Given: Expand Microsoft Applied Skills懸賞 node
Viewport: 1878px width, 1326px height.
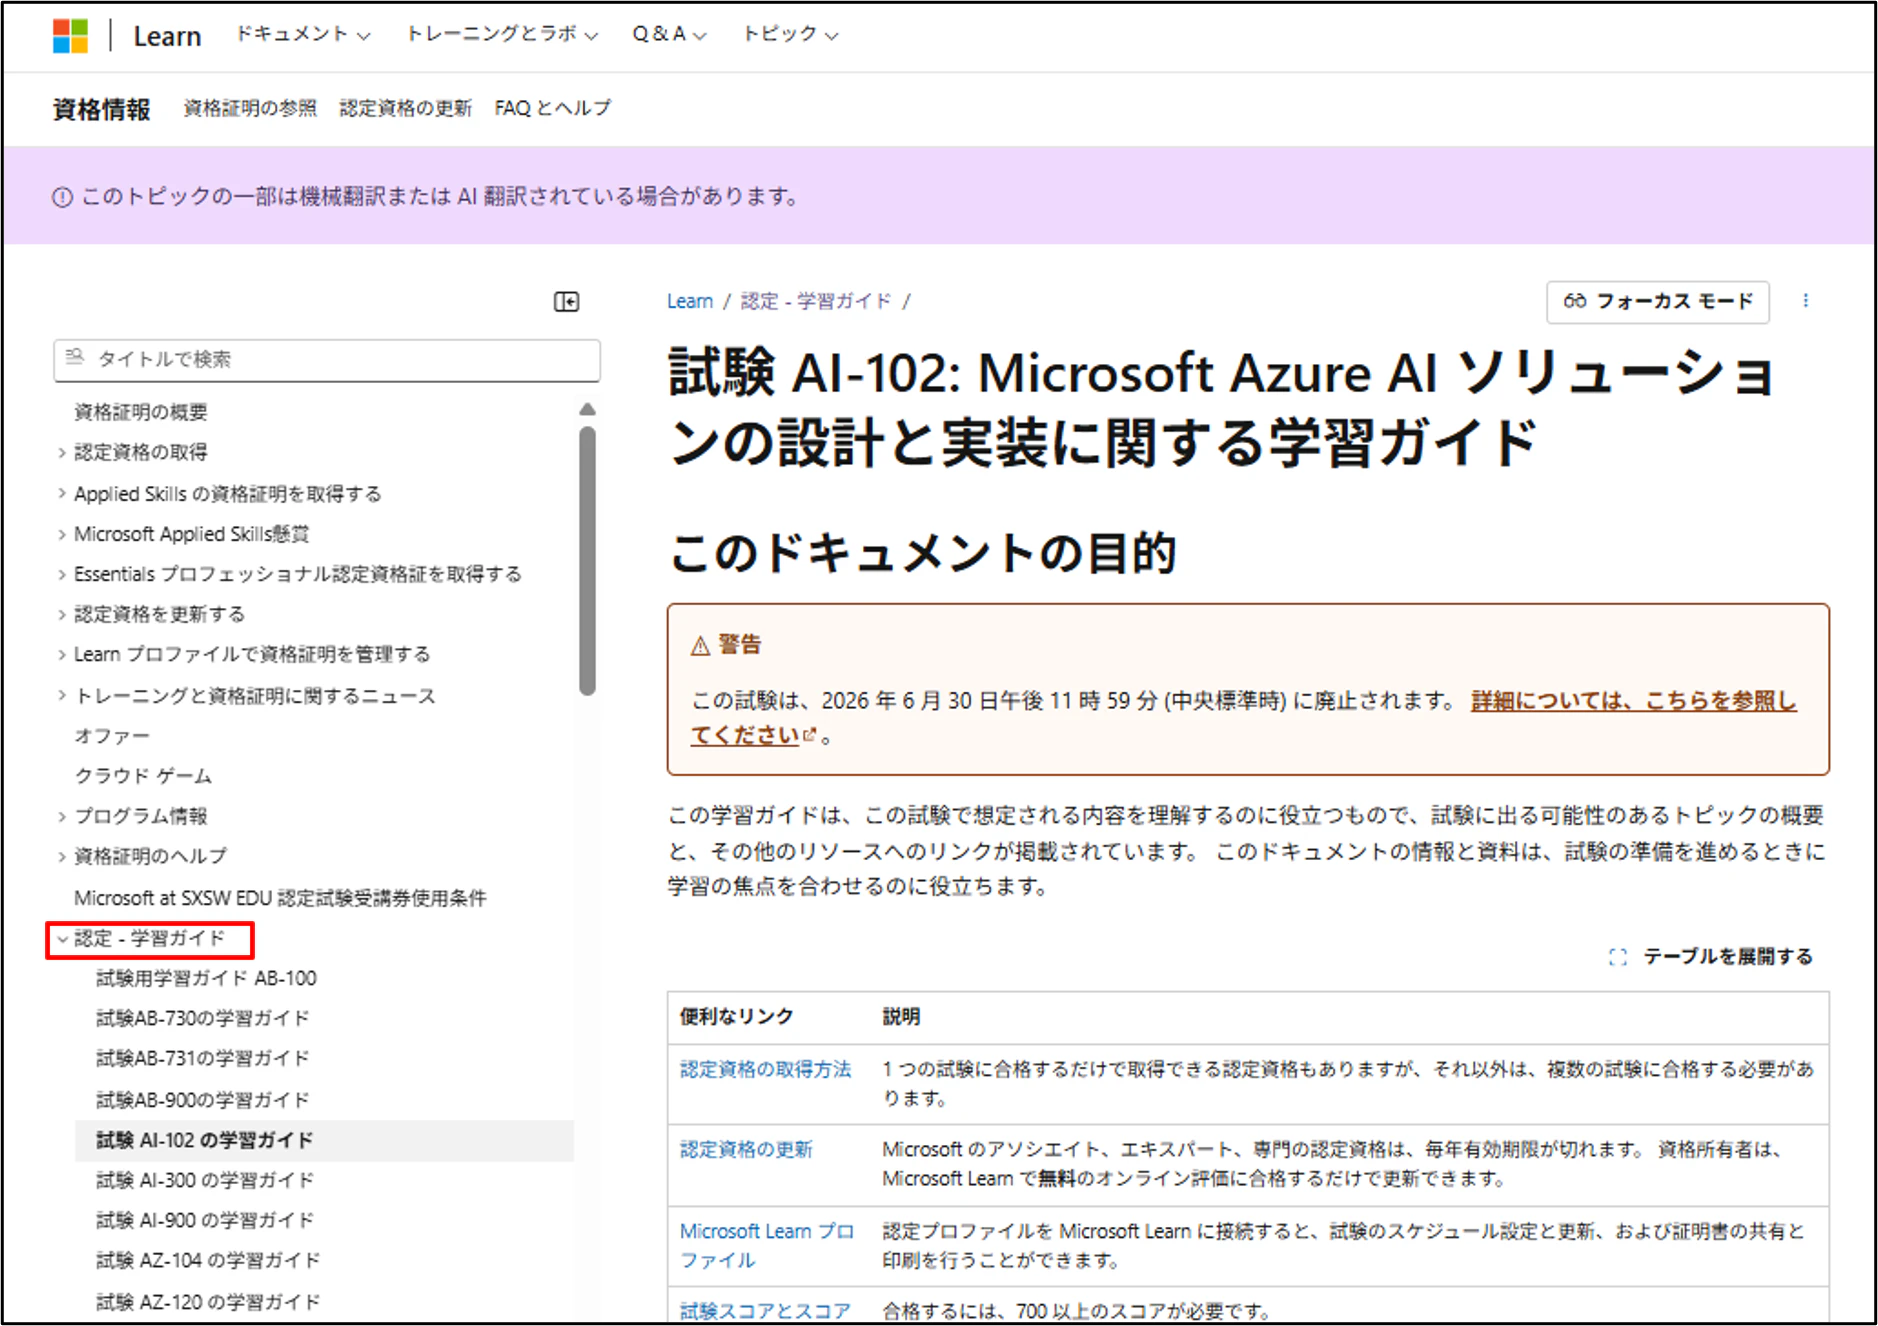Looking at the screenshot, I should 62,535.
